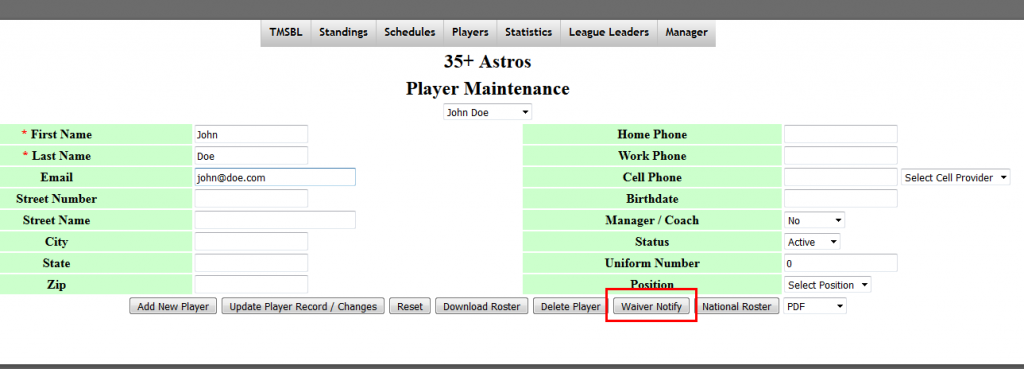Viewport: 1024px width, 369px height.
Task: Go to the Standings tab
Action: (x=344, y=33)
